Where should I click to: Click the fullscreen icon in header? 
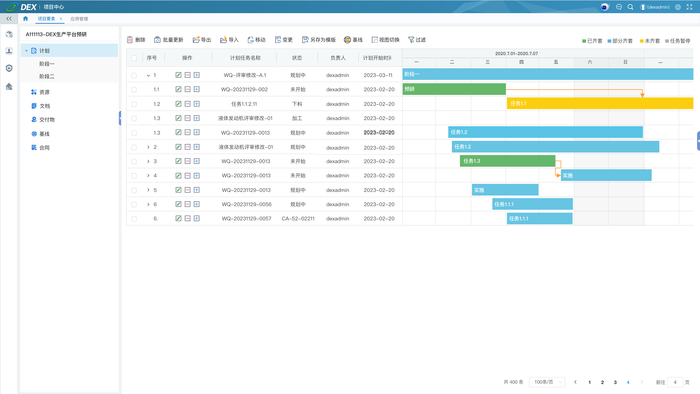click(x=689, y=7)
